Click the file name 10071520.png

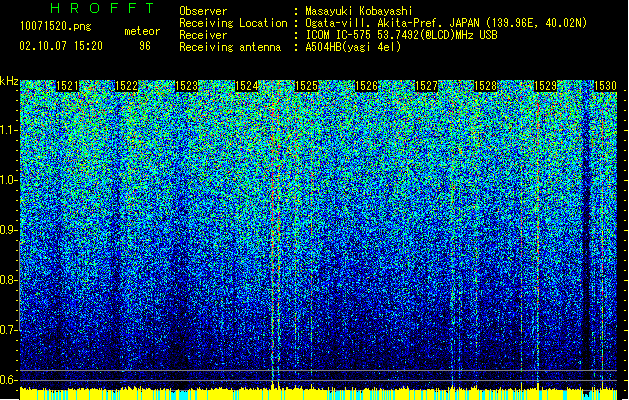point(56,26)
